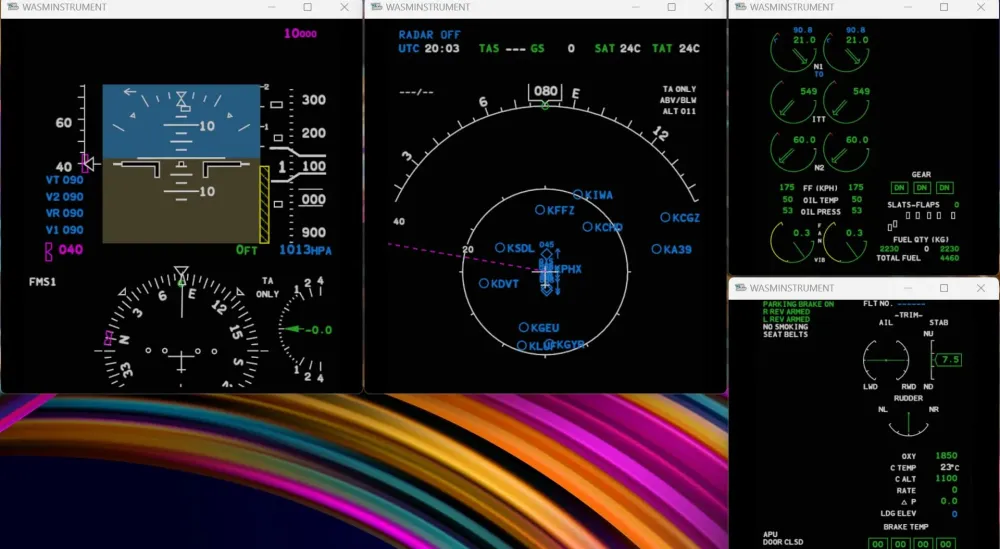Click the RADAR OFF label
The image size is (1000, 549).
coord(429,34)
